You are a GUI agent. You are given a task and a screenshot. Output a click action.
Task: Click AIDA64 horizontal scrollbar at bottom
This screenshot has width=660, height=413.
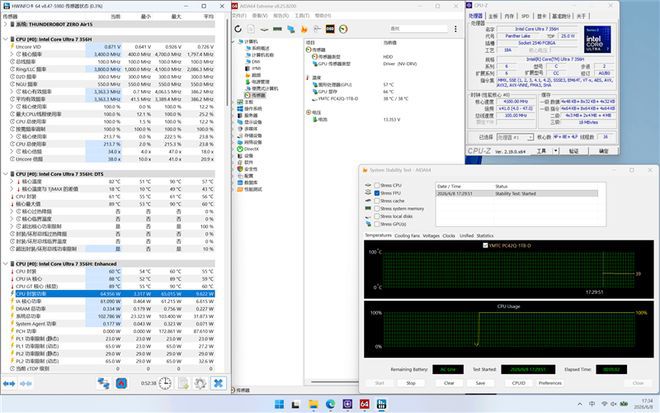(x=335, y=382)
